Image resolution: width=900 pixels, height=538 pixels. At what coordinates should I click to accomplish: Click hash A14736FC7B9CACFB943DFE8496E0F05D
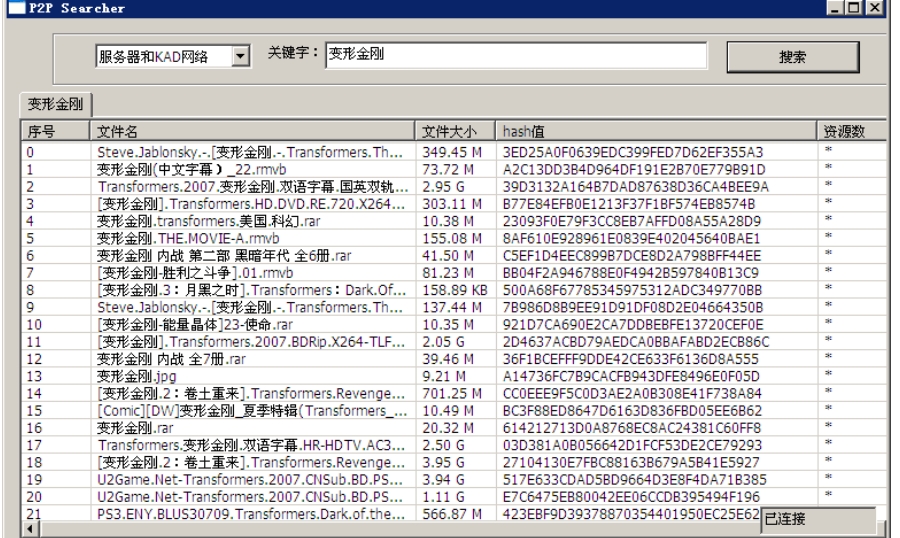(x=631, y=376)
